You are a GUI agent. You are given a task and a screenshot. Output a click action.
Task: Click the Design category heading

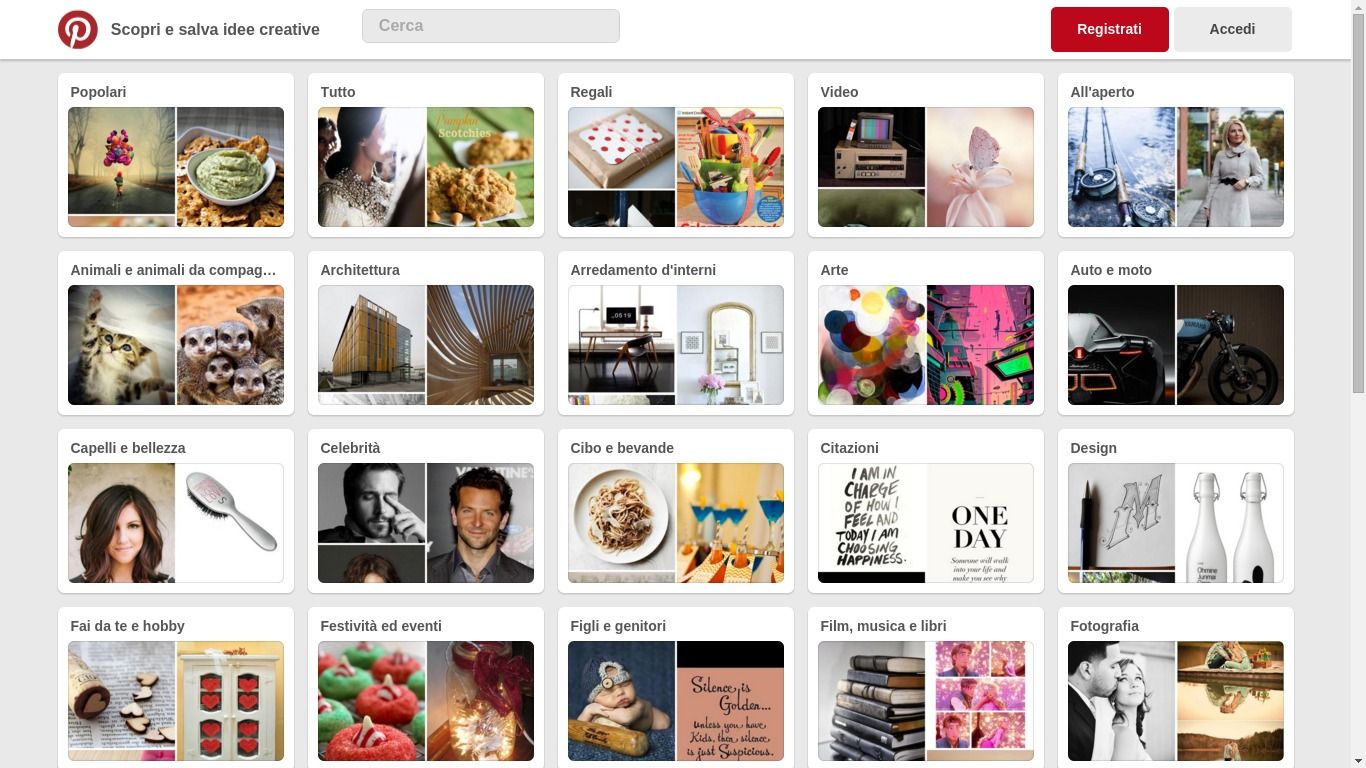tap(1093, 448)
